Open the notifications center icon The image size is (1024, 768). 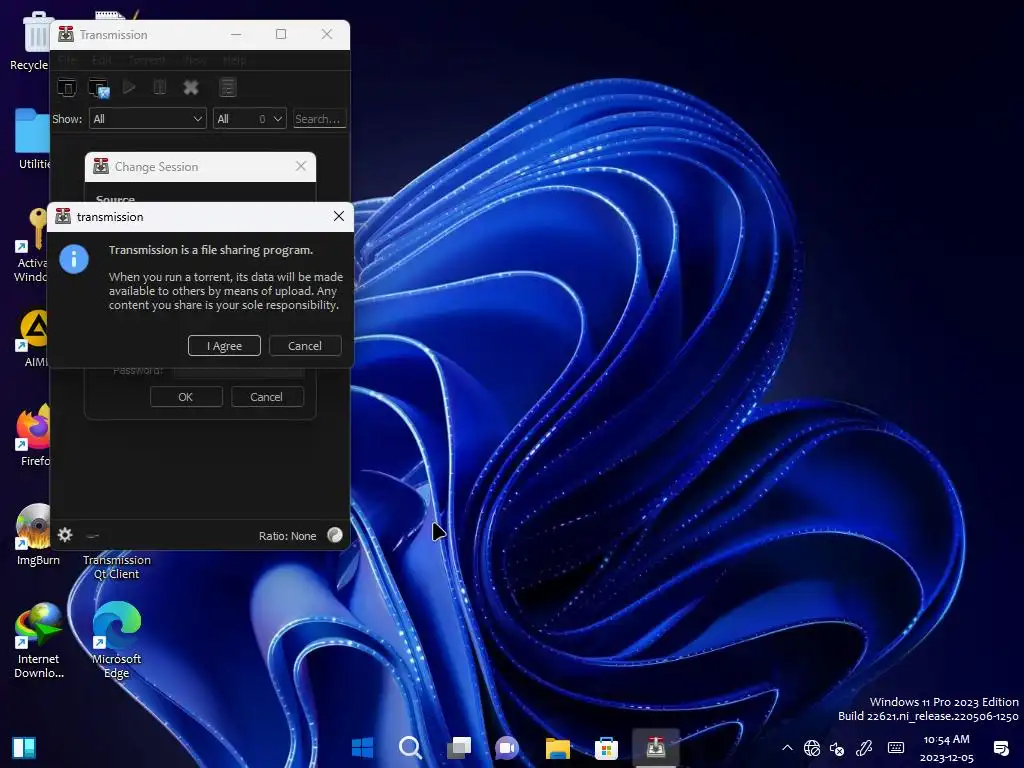(x=1000, y=748)
